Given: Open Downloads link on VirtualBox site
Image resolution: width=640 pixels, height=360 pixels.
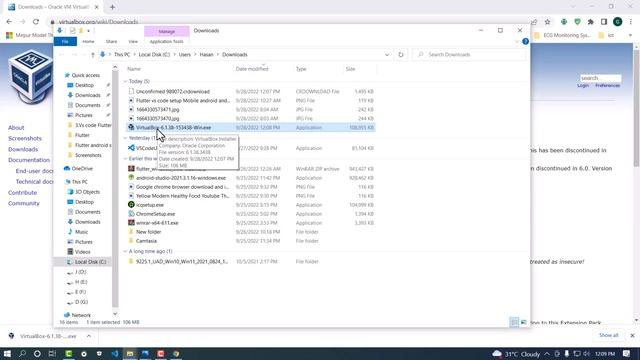Looking at the screenshot, I should point(23,149).
